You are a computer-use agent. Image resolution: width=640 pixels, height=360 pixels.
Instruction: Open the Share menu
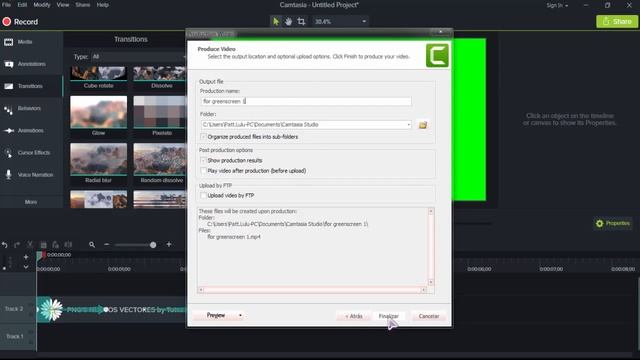[x=82, y=5]
